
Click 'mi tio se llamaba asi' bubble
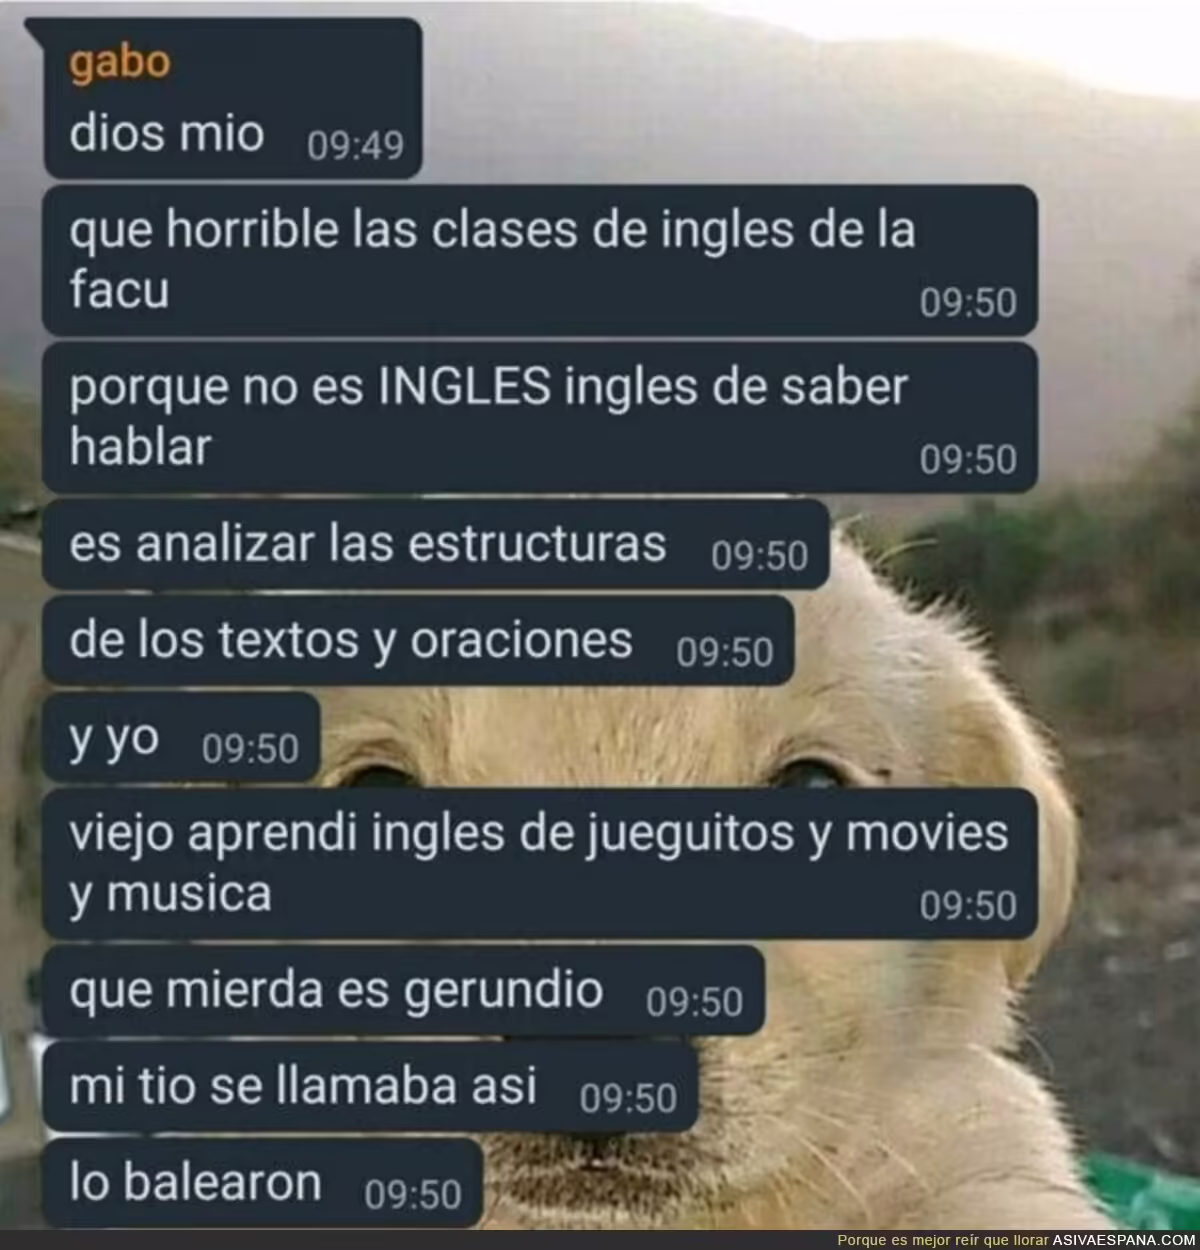click(x=370, y=1087)
